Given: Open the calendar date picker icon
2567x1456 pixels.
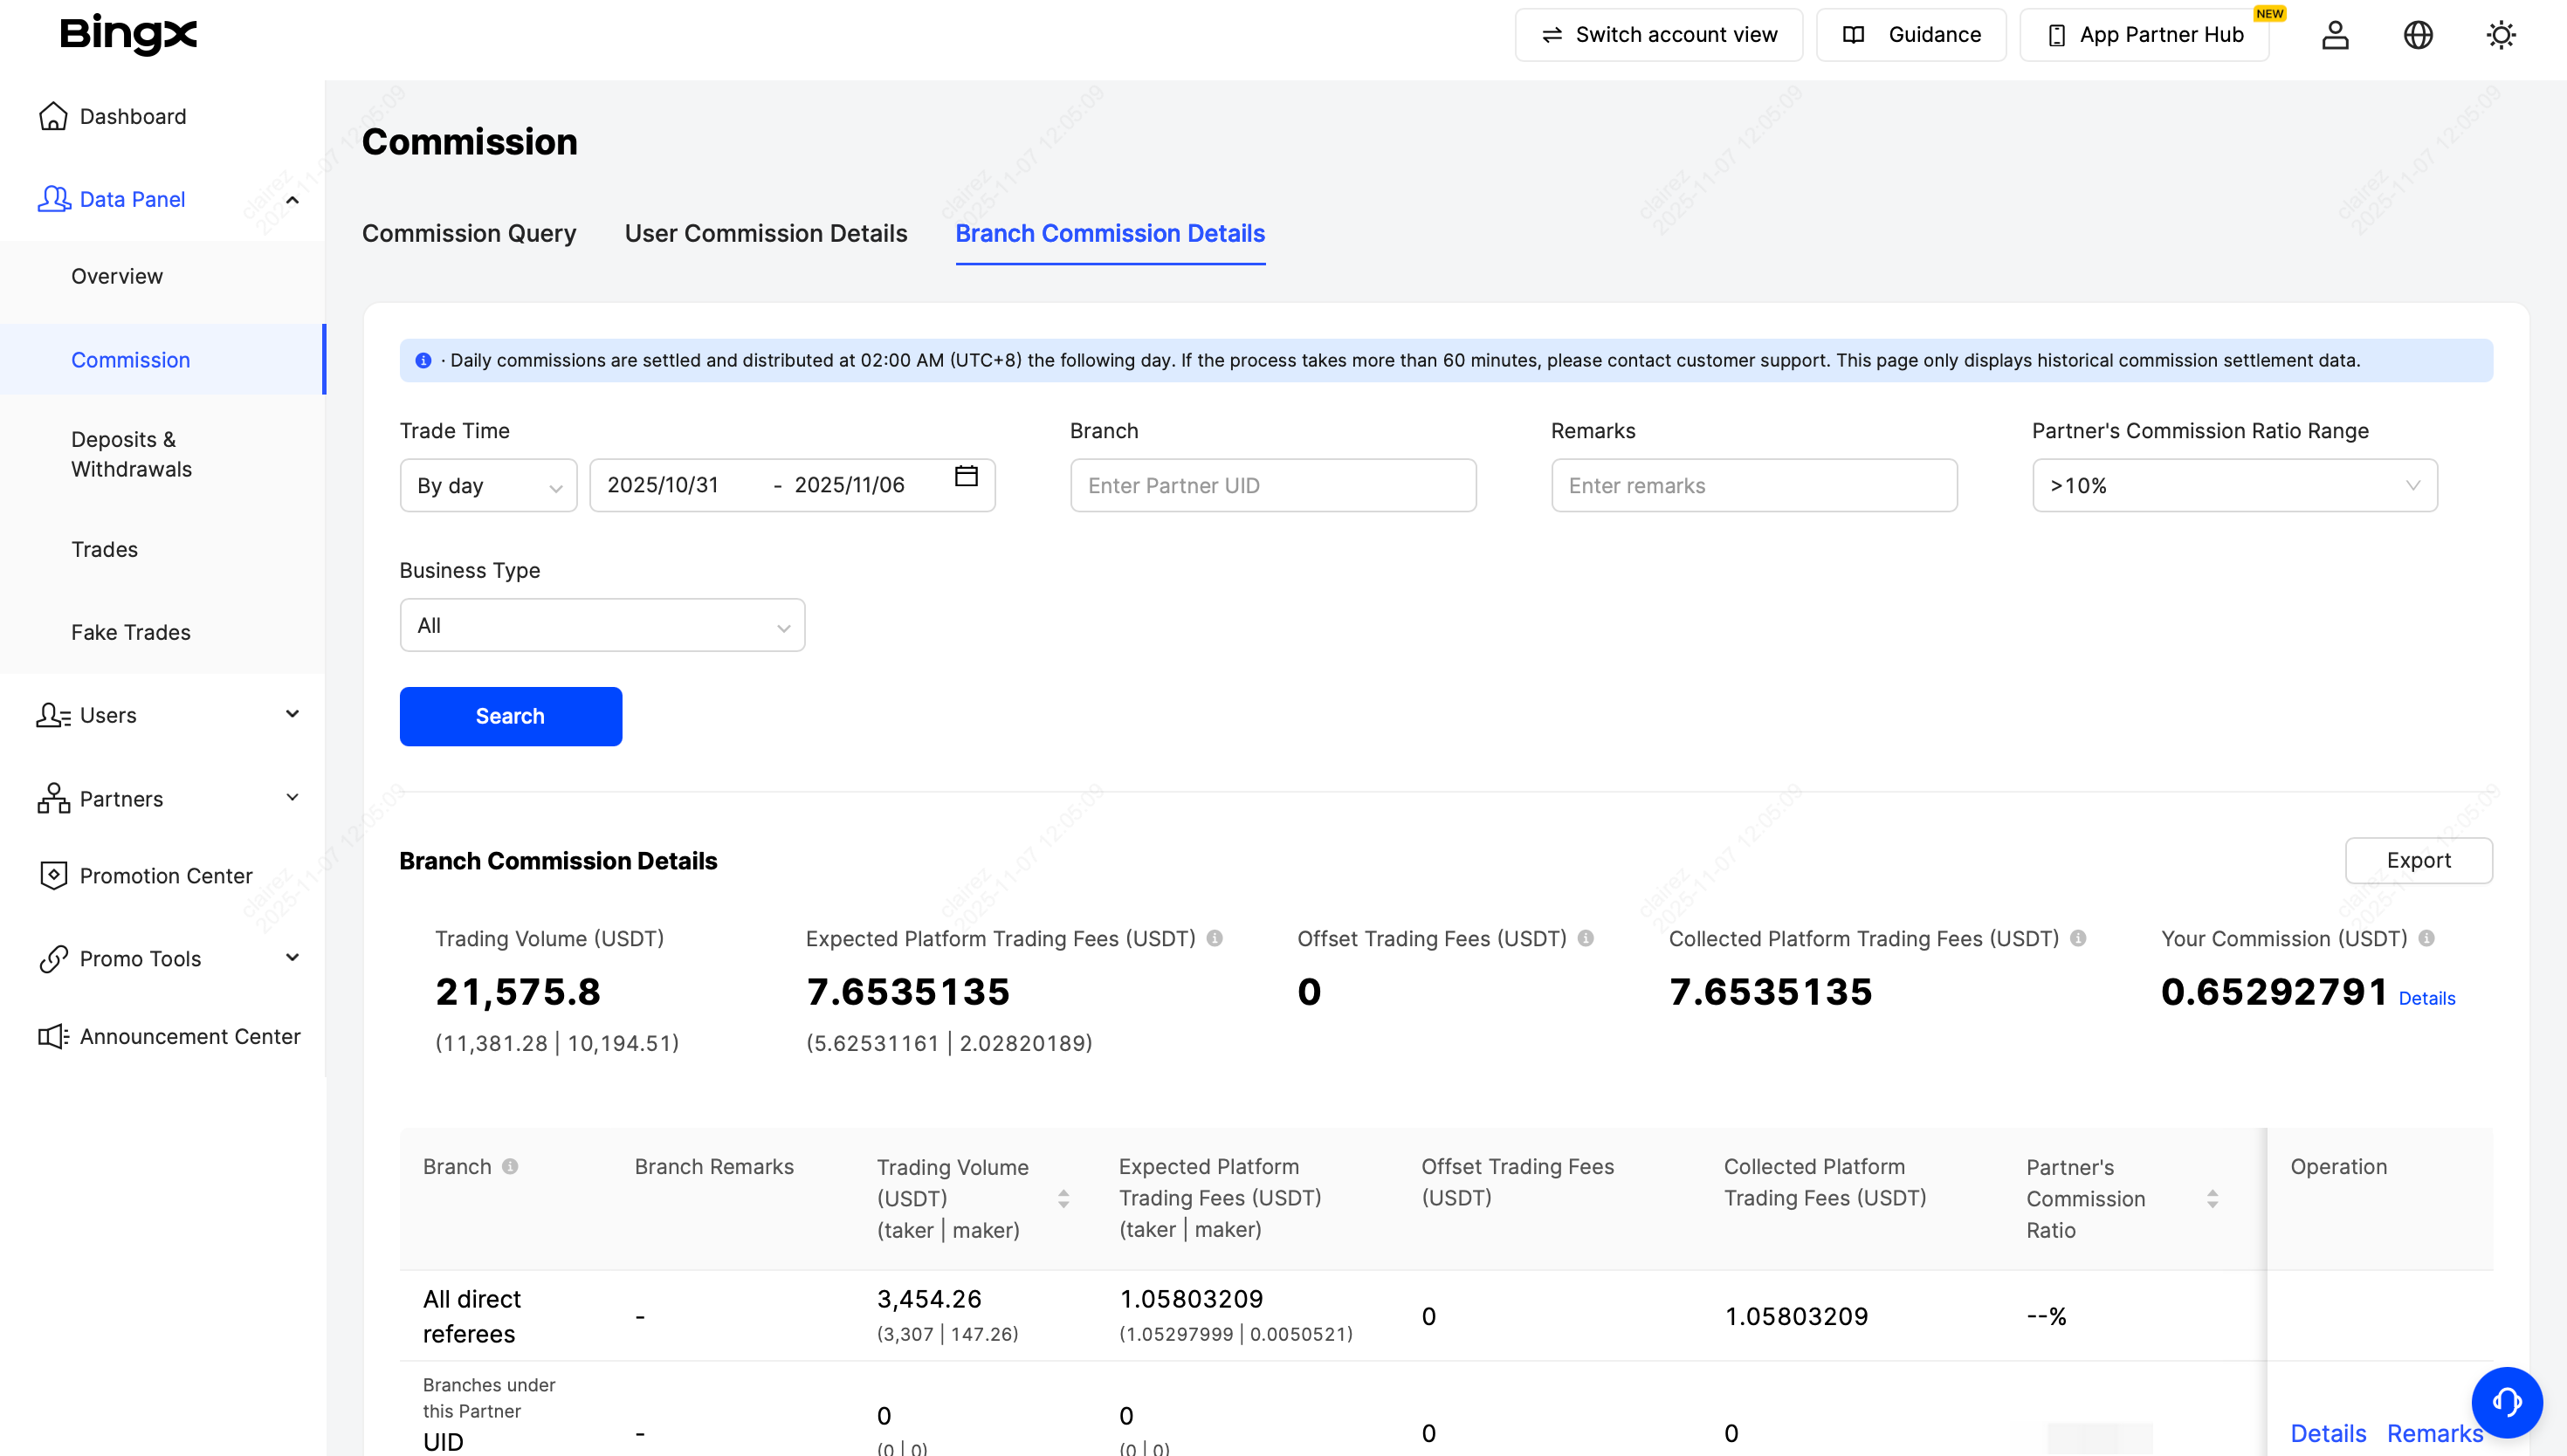Looking at the screenshot, I should (965, 476).
